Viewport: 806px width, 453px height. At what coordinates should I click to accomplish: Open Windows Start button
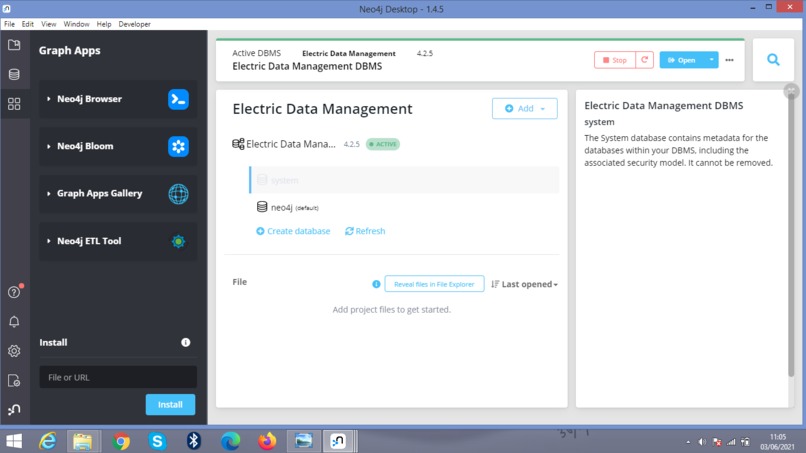(14, 441)
